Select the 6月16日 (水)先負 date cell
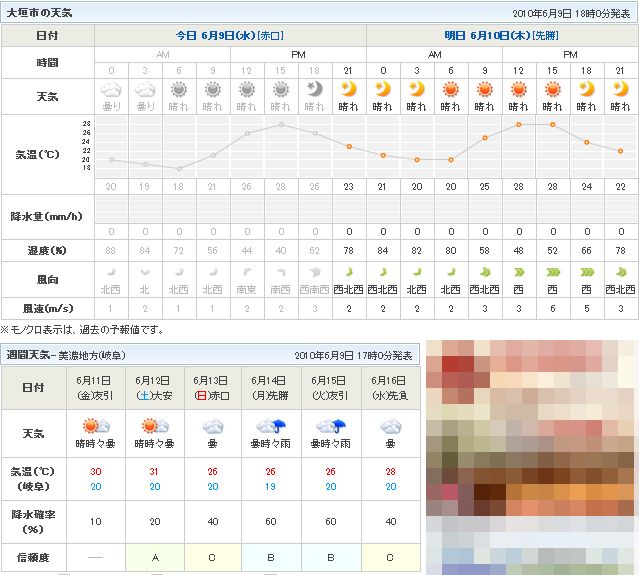Screen dimensions: 639x575 [x=391, y=388]
